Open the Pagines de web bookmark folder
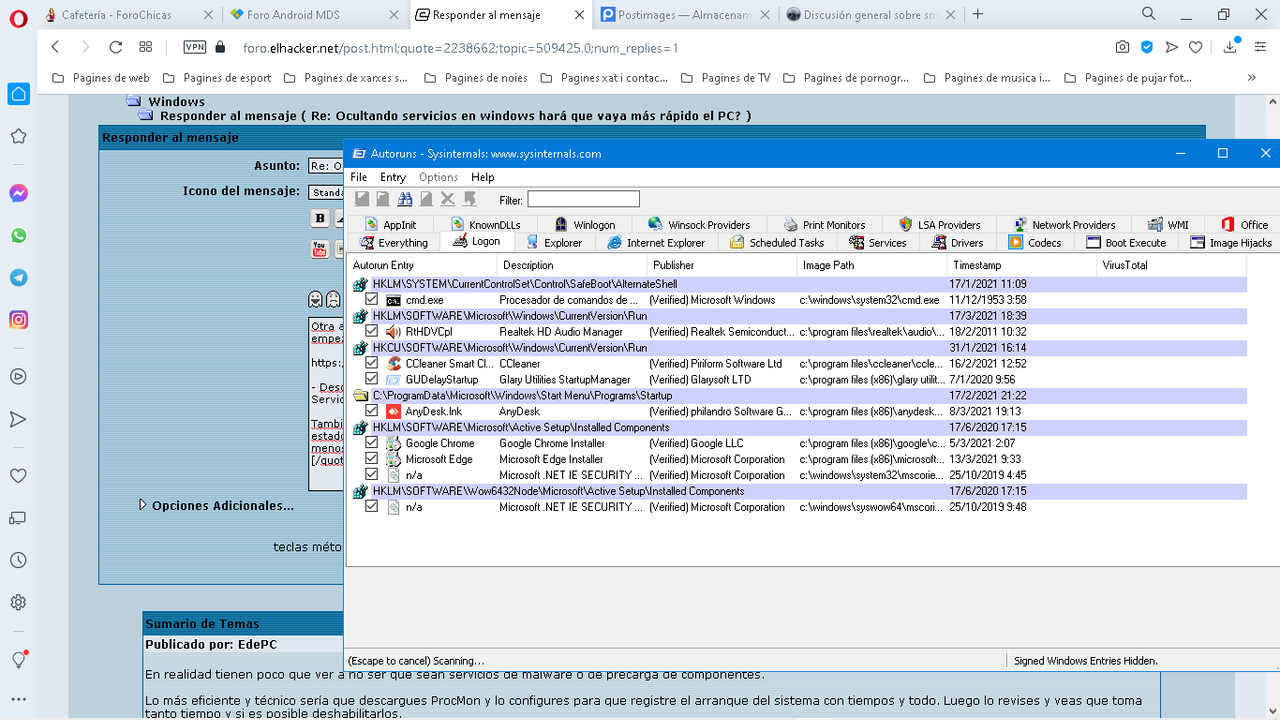This screenshot has width=1280, height=720. pos(99,78)
